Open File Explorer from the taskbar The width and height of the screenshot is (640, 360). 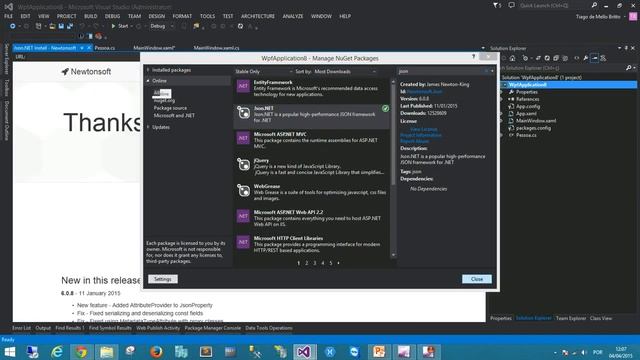click(x=107, y=352)
